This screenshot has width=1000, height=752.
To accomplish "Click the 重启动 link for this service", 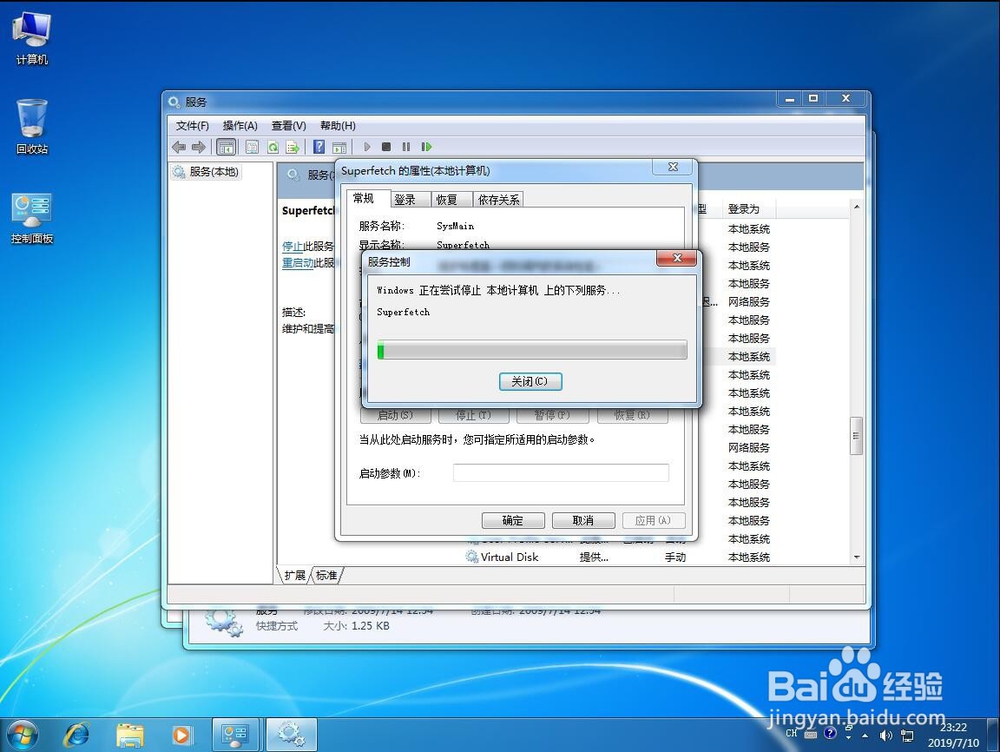I will coord(297,263).
